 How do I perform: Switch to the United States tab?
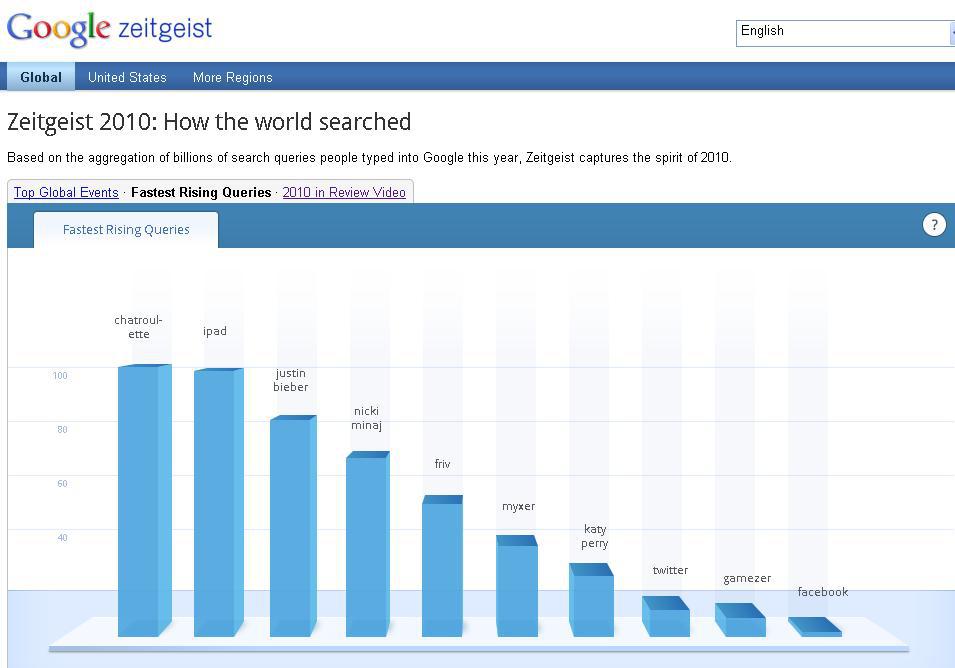[127, 77]
